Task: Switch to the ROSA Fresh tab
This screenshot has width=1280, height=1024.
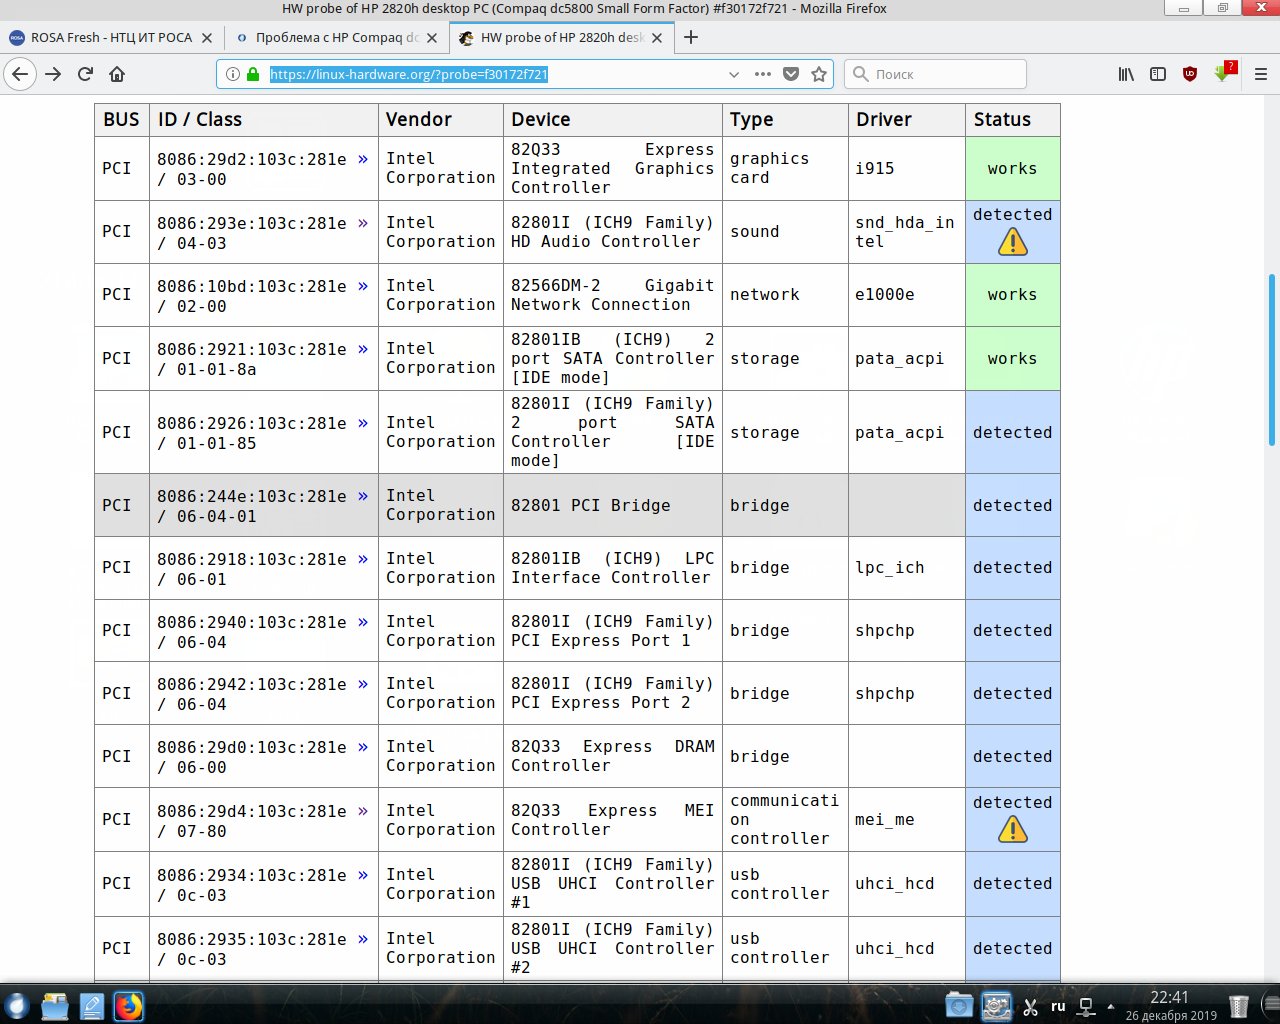Action: pyautogui.click(x=111, y=38)
